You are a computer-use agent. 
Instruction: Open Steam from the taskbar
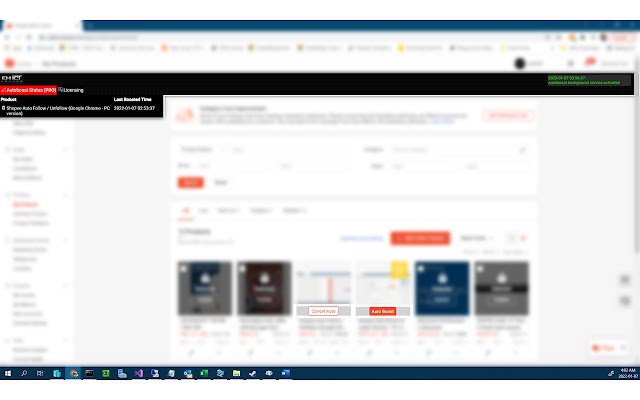[x=253, y=373]
